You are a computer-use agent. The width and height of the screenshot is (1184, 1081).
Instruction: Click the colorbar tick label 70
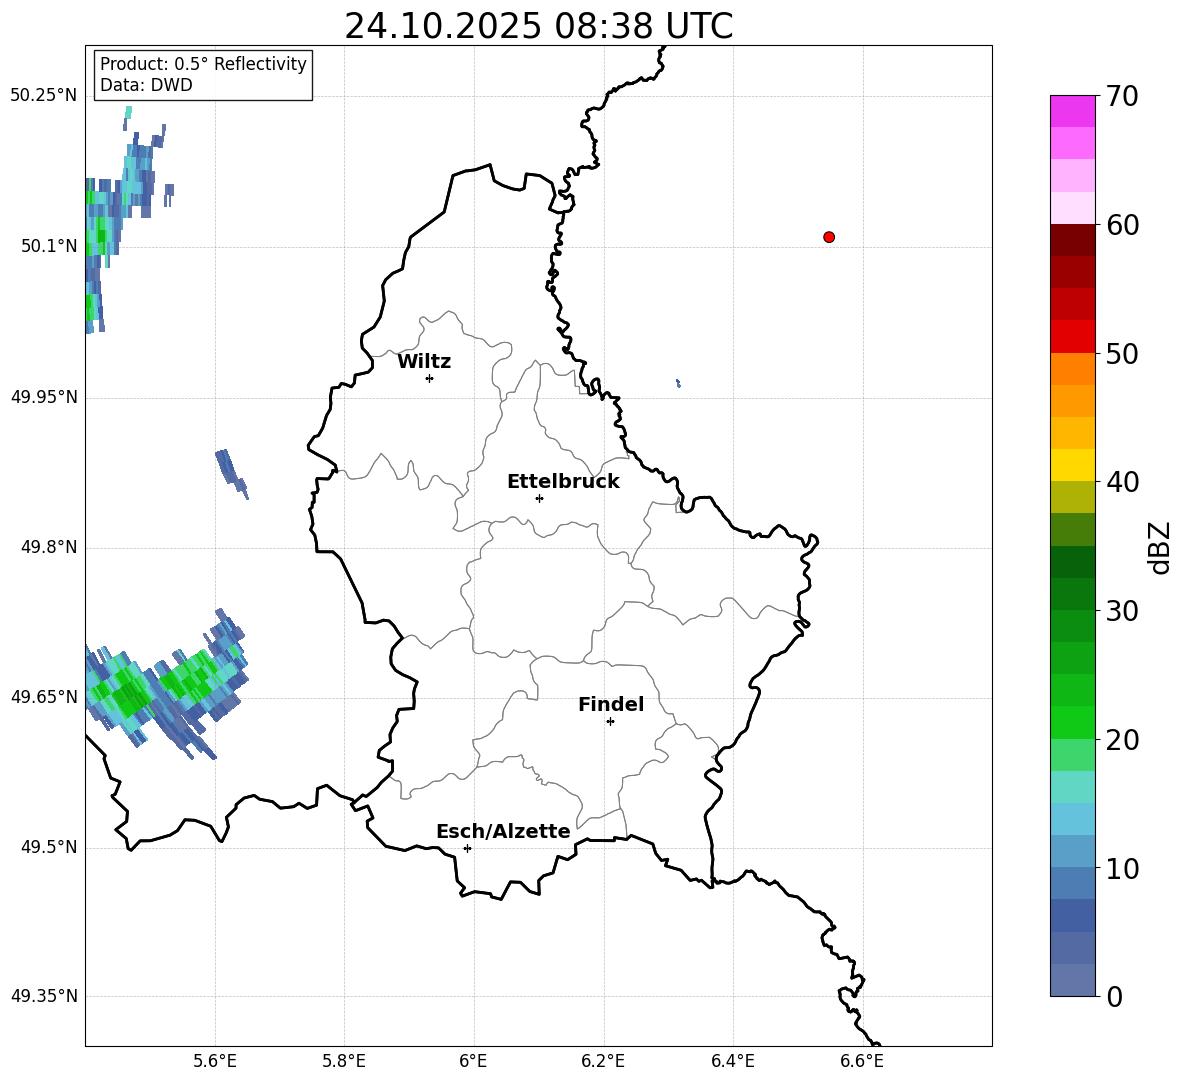tap(1122, 96)
